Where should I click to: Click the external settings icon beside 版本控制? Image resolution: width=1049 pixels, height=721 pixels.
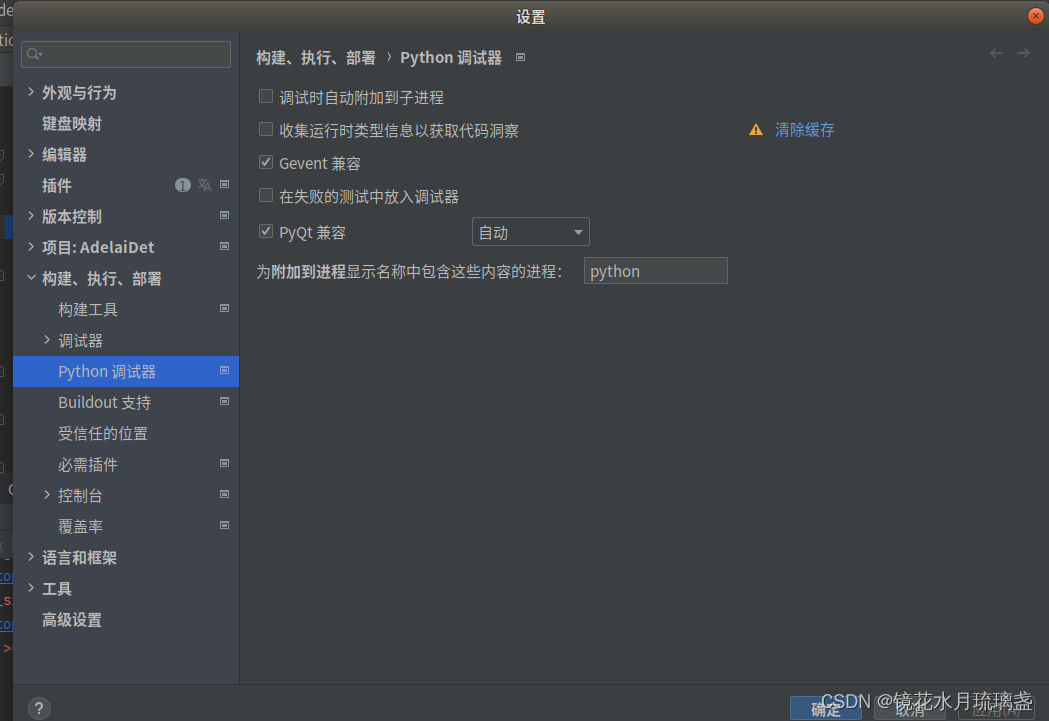pos(224,216)
